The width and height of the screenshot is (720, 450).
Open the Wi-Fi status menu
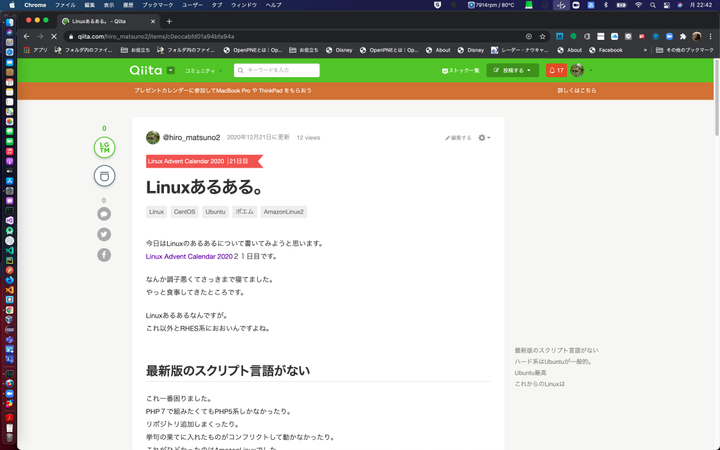click(x=638, y=5)
